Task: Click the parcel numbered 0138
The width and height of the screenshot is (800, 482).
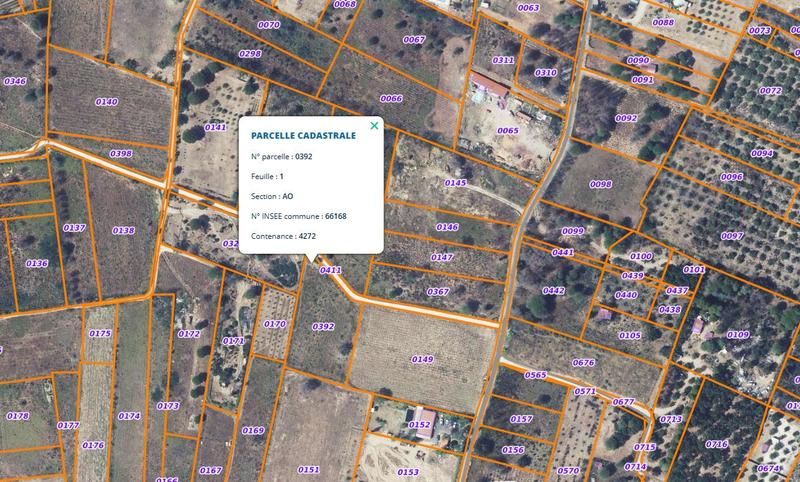Action: (123, 231)
